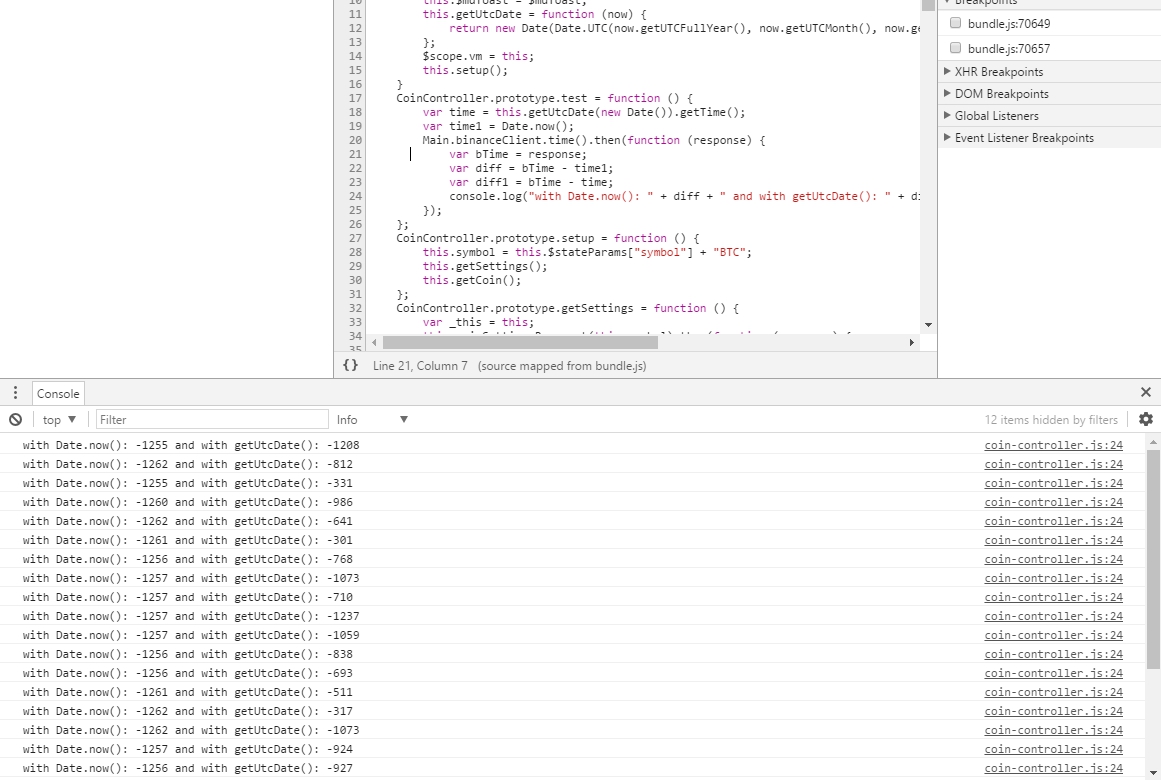The height and width of the screenshot is (780, 1161).
Task: Select the Console drawer tab
Action: (x=58, y=393)
